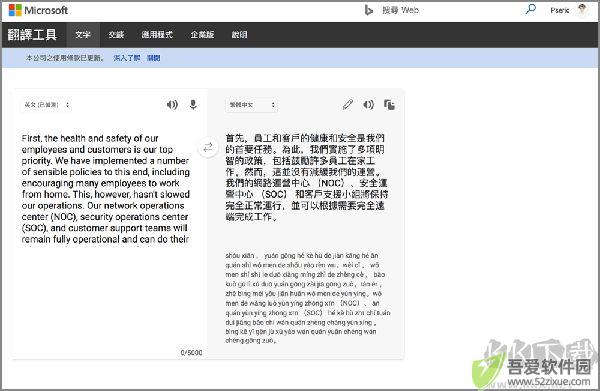Open the Pseric user avatar

pyautogui.click(x=582, y=10)
